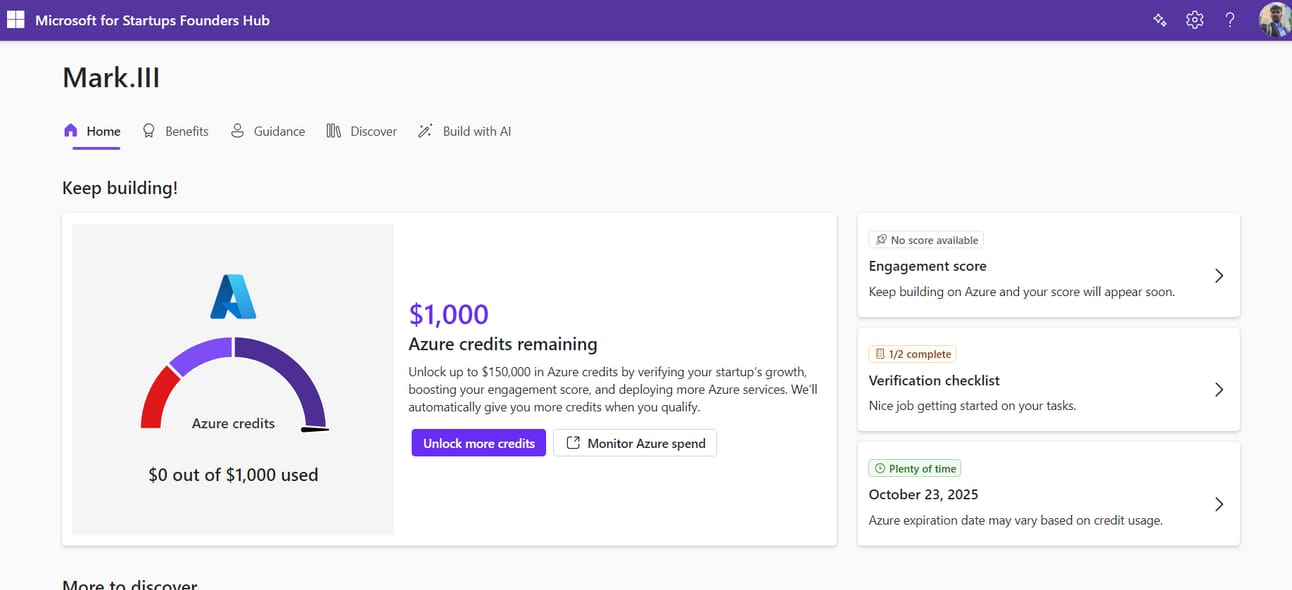Click 'Azure expiration date may vary' note
1292x590 pixels.
point(1016,520)
